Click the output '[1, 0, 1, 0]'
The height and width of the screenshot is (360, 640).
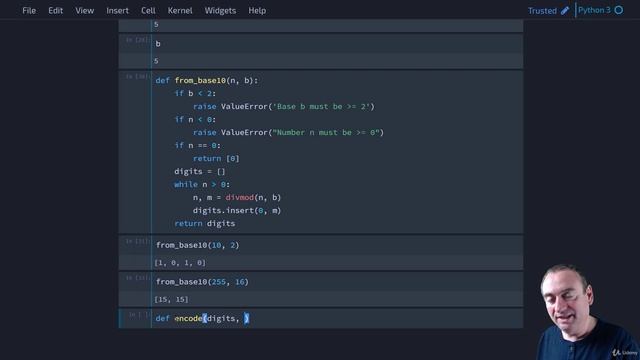[180, 263]
